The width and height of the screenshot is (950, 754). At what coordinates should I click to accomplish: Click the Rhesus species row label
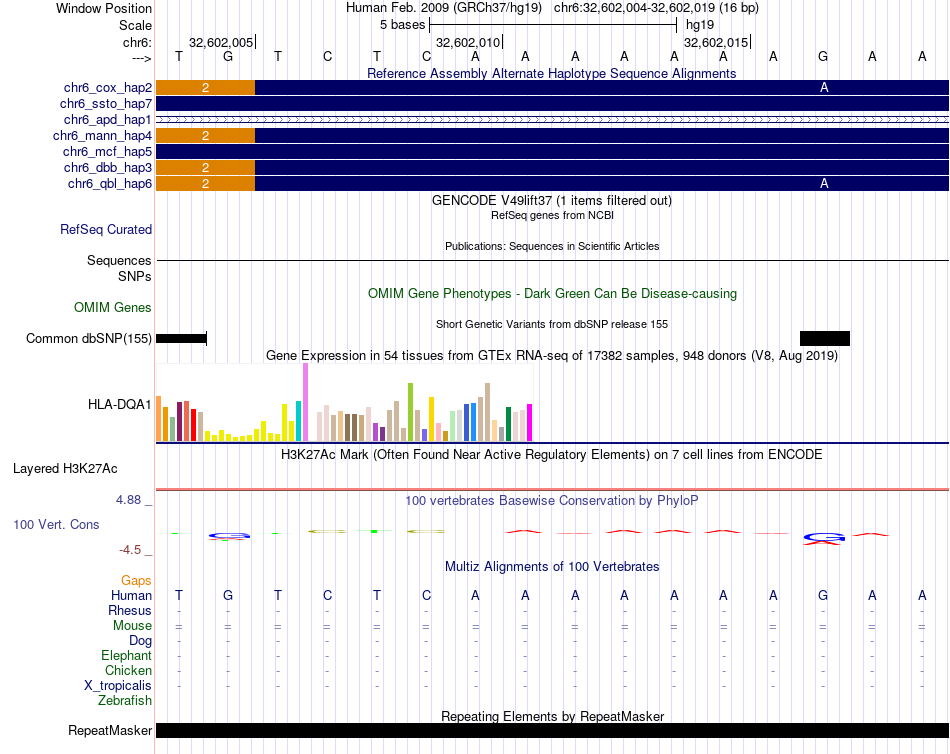(x=130, y=610)
